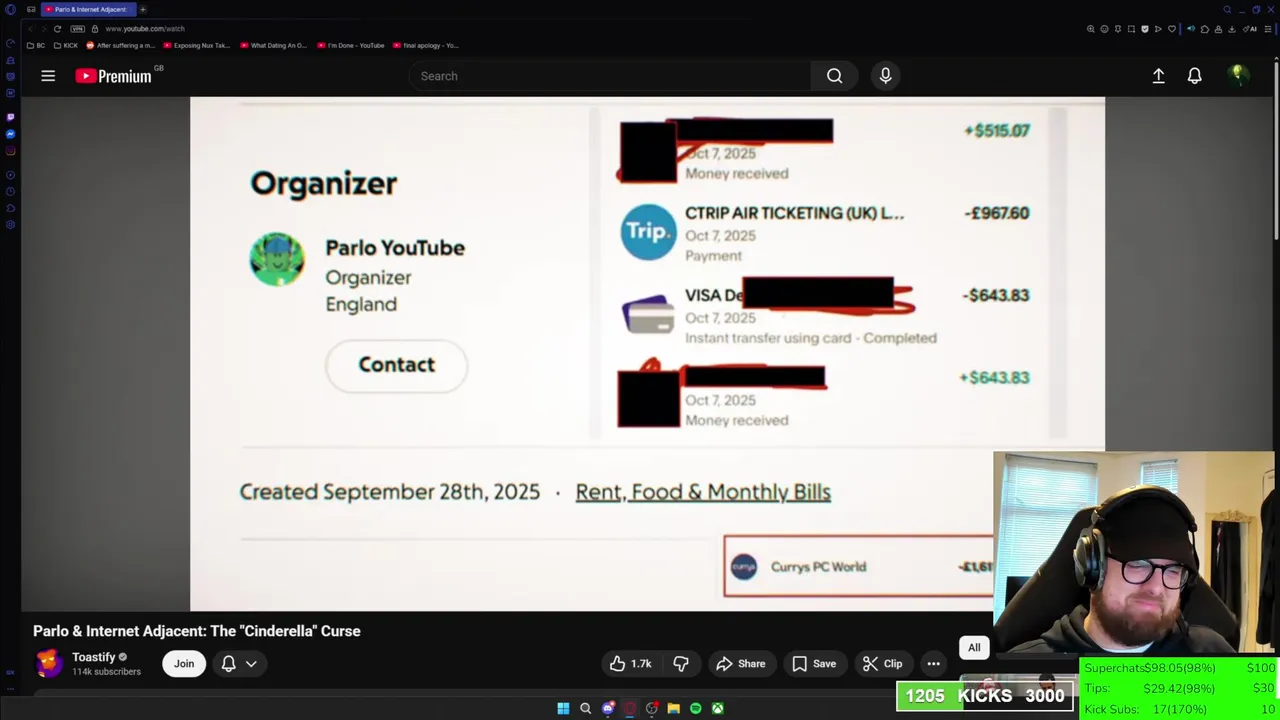Open YouTube notifications bell
The width and height of the screenshot is (1280, 720).
click(1194, 76)
